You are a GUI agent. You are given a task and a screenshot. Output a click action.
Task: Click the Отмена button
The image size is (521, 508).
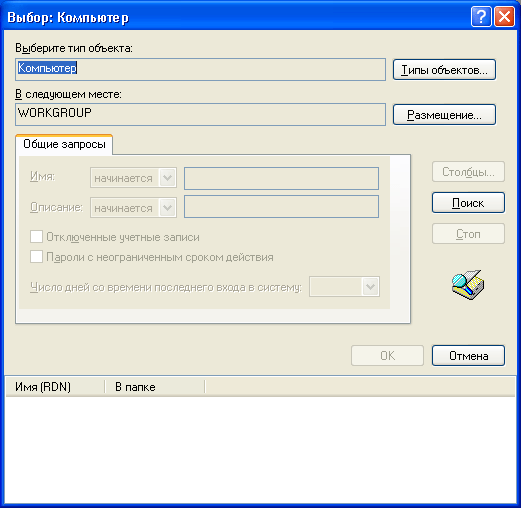pos(468,356)
